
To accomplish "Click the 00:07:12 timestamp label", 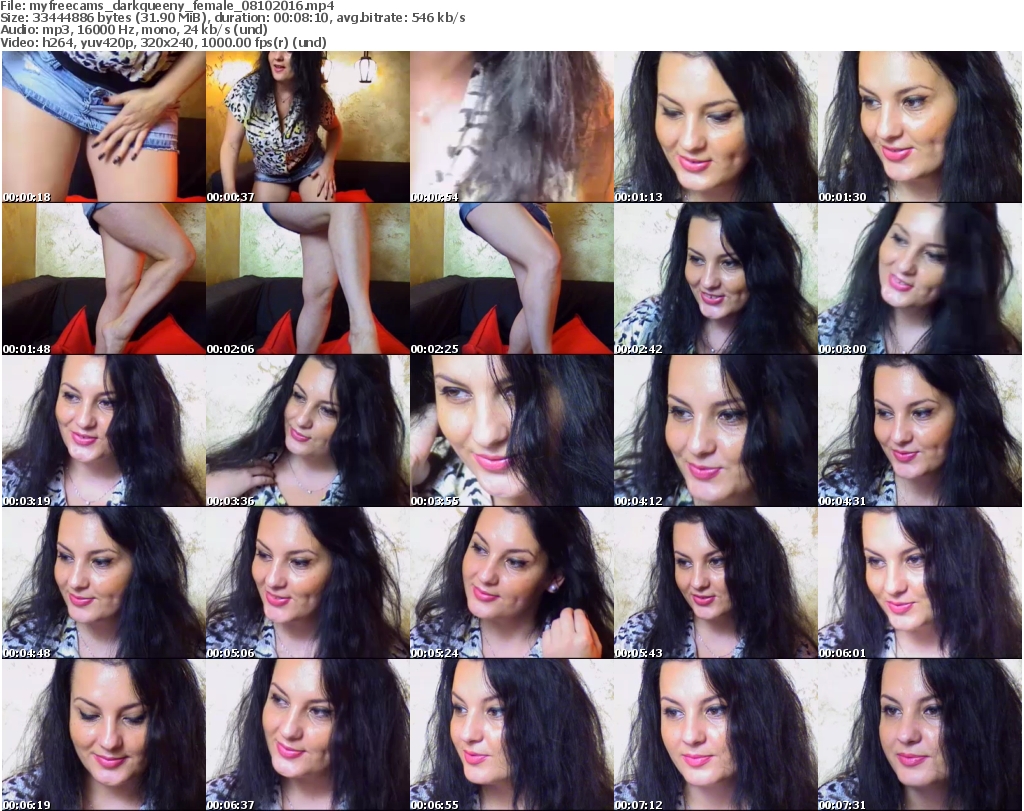I will pos(639,804).
